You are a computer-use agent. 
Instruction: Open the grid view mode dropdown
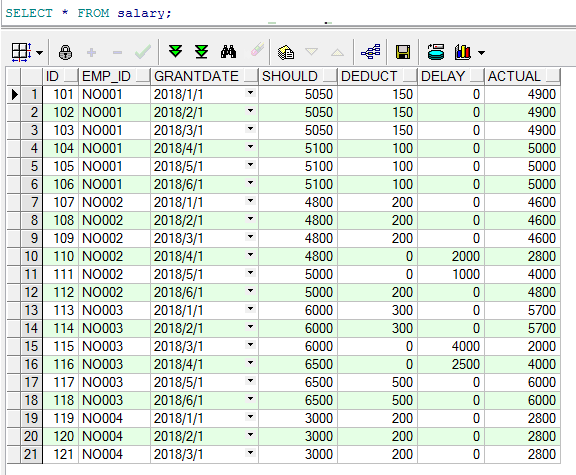39,53
